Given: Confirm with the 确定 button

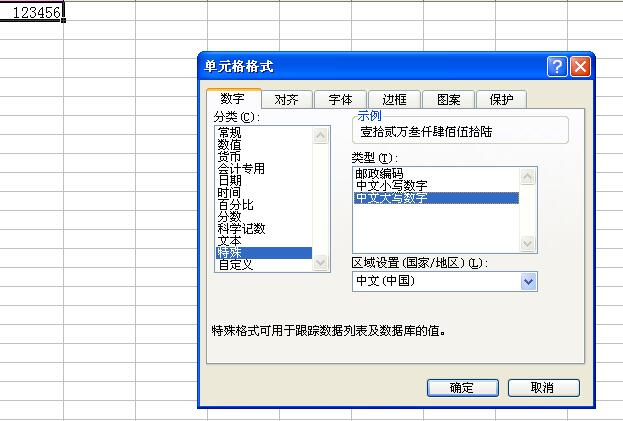Looking at the screenshot, I should click(462, 388).
